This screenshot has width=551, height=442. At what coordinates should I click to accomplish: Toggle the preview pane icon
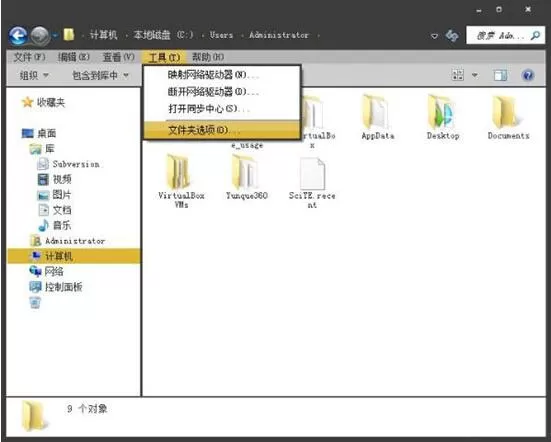[x=500, y=75]
